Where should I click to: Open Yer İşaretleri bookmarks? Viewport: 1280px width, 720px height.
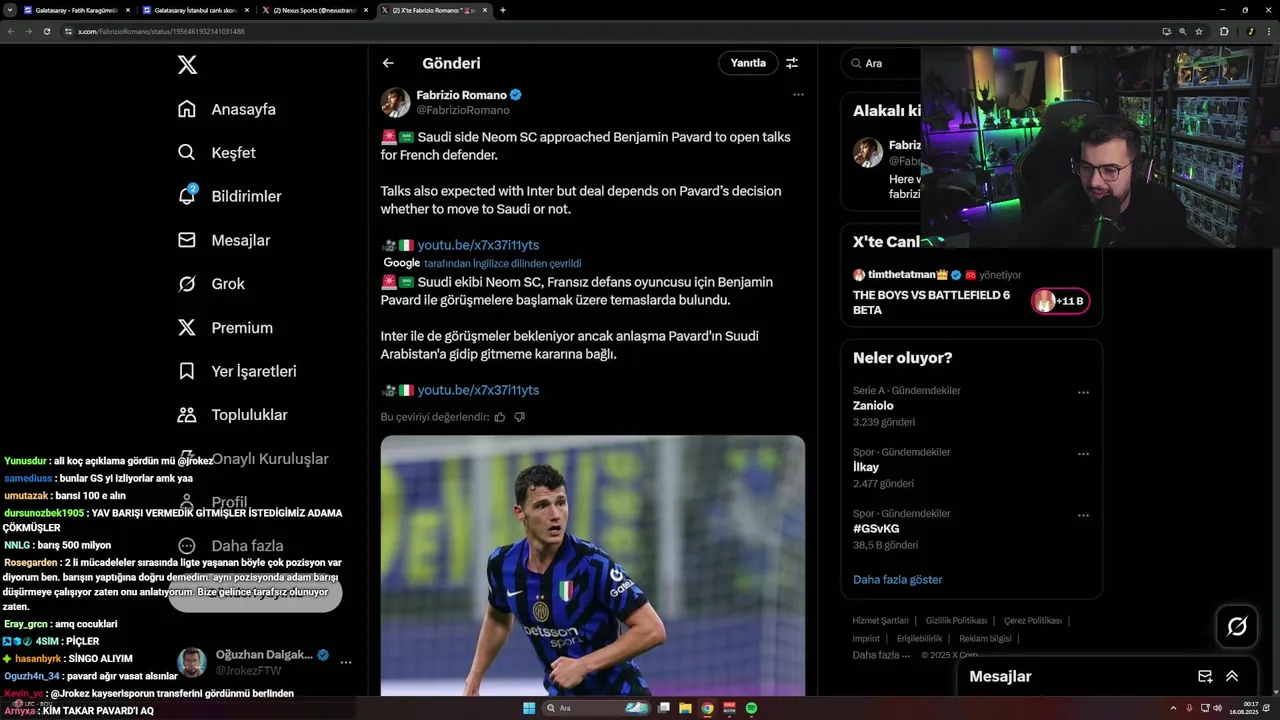(x=254, y=371)
